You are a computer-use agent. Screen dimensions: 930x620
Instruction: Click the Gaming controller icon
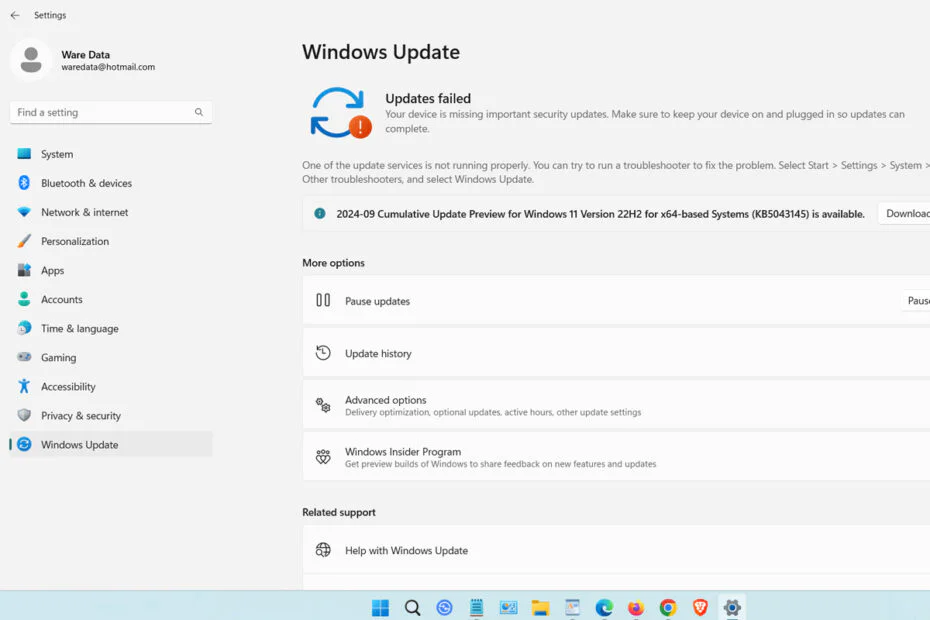24,357
